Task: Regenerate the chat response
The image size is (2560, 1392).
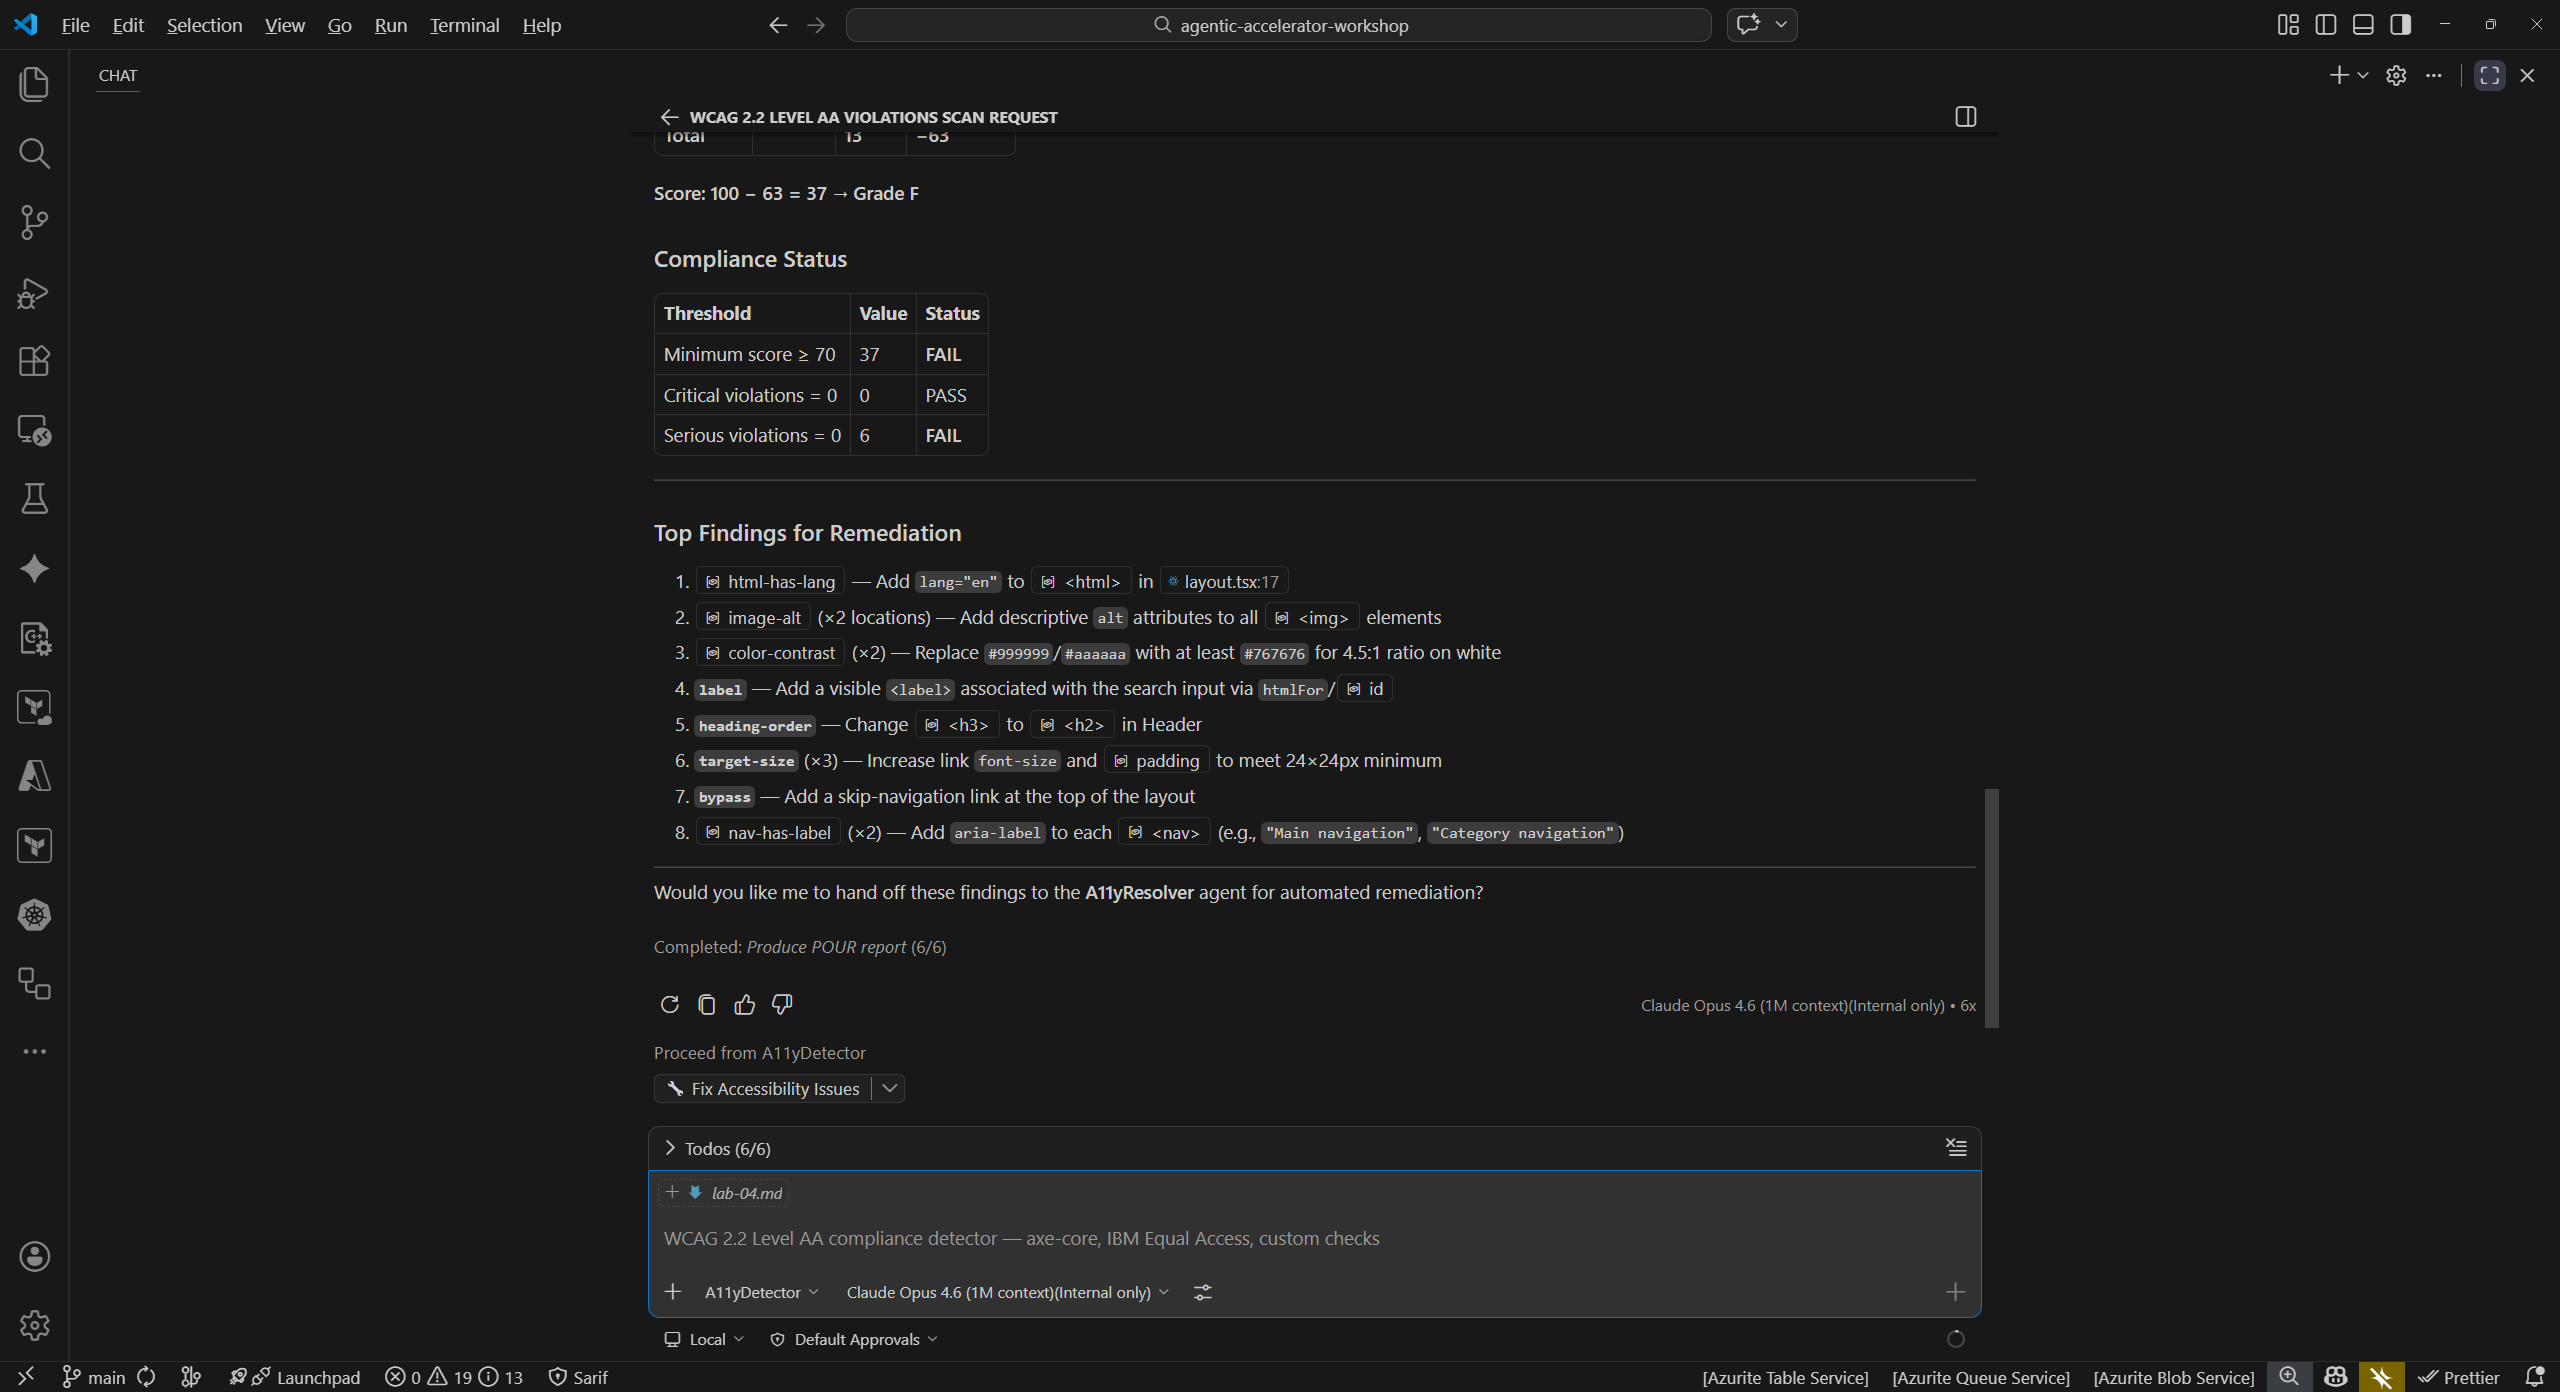Action: 669,1004
